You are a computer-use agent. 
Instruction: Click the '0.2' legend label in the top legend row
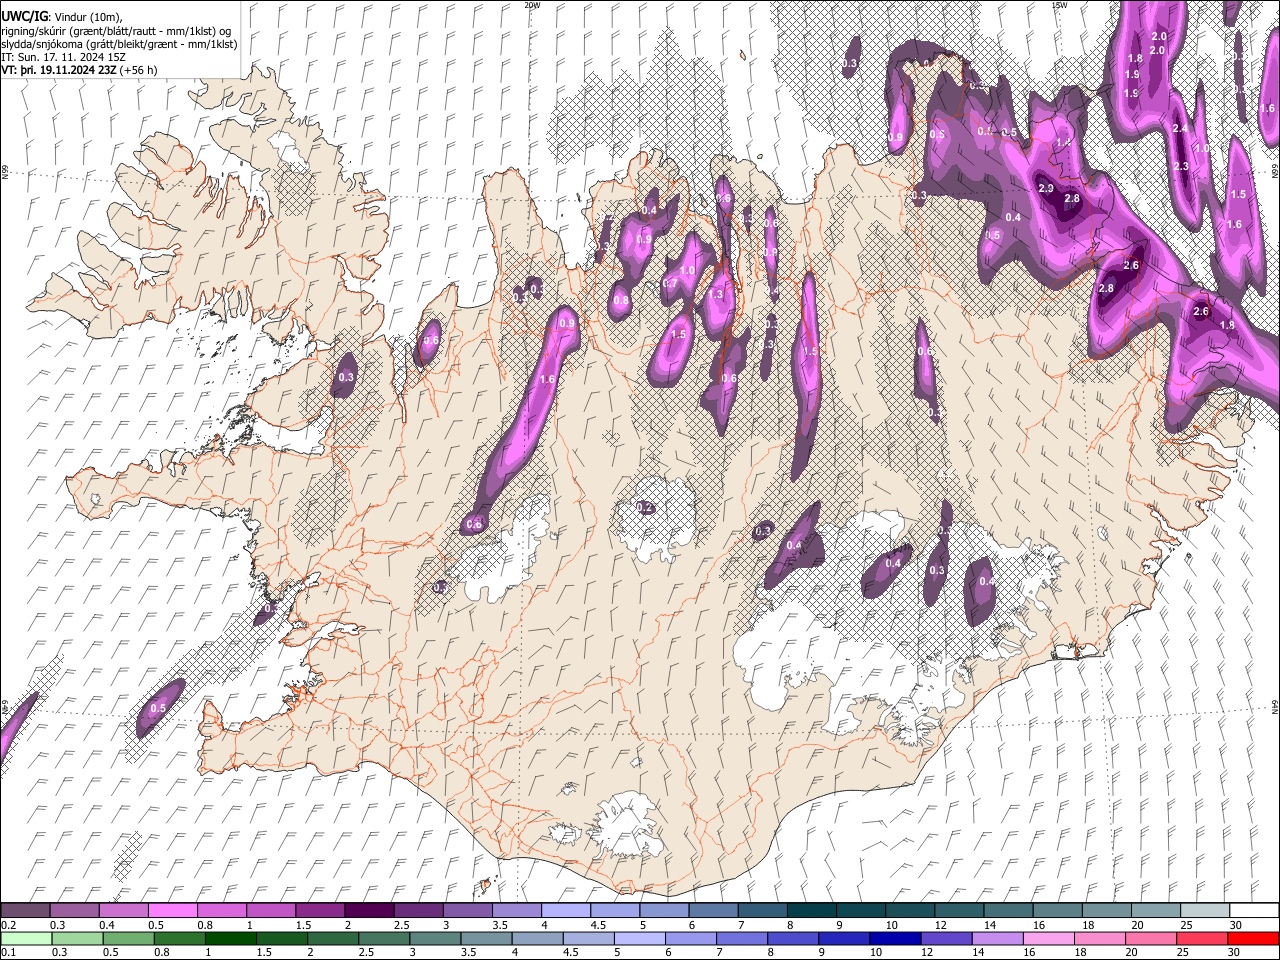click(x=8, y=925)
